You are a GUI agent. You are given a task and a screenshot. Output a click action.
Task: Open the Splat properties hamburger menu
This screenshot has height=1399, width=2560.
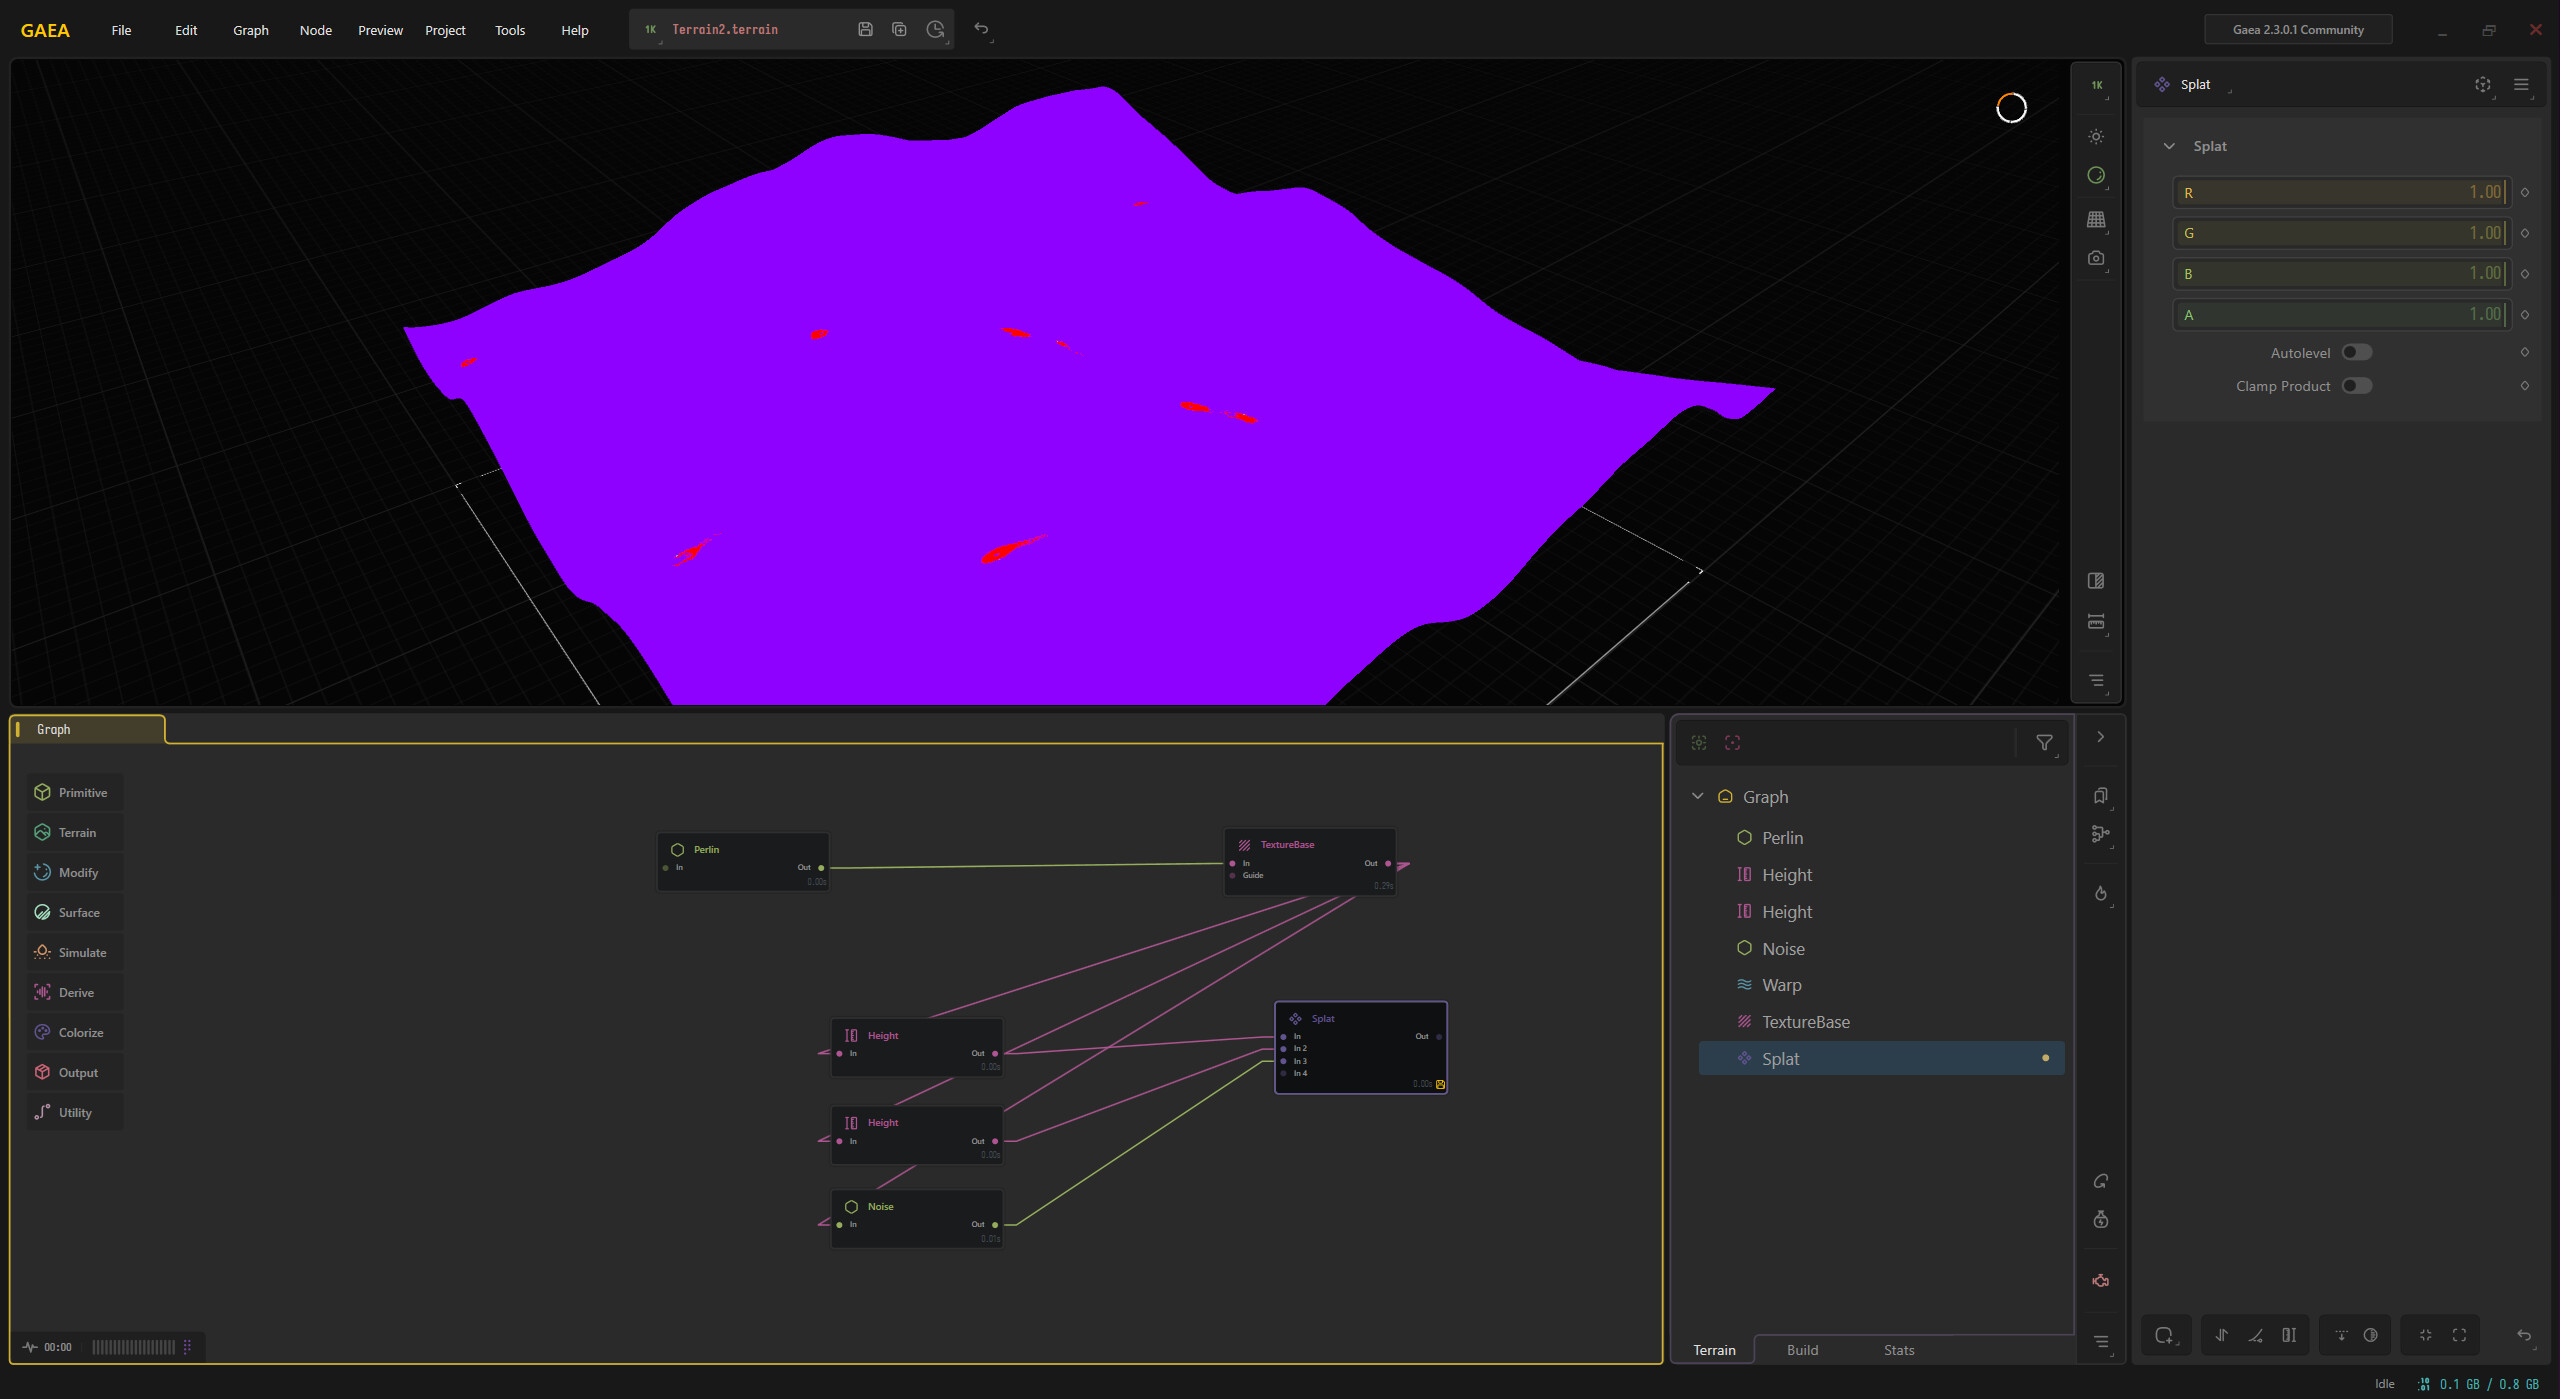point(2521,85)
